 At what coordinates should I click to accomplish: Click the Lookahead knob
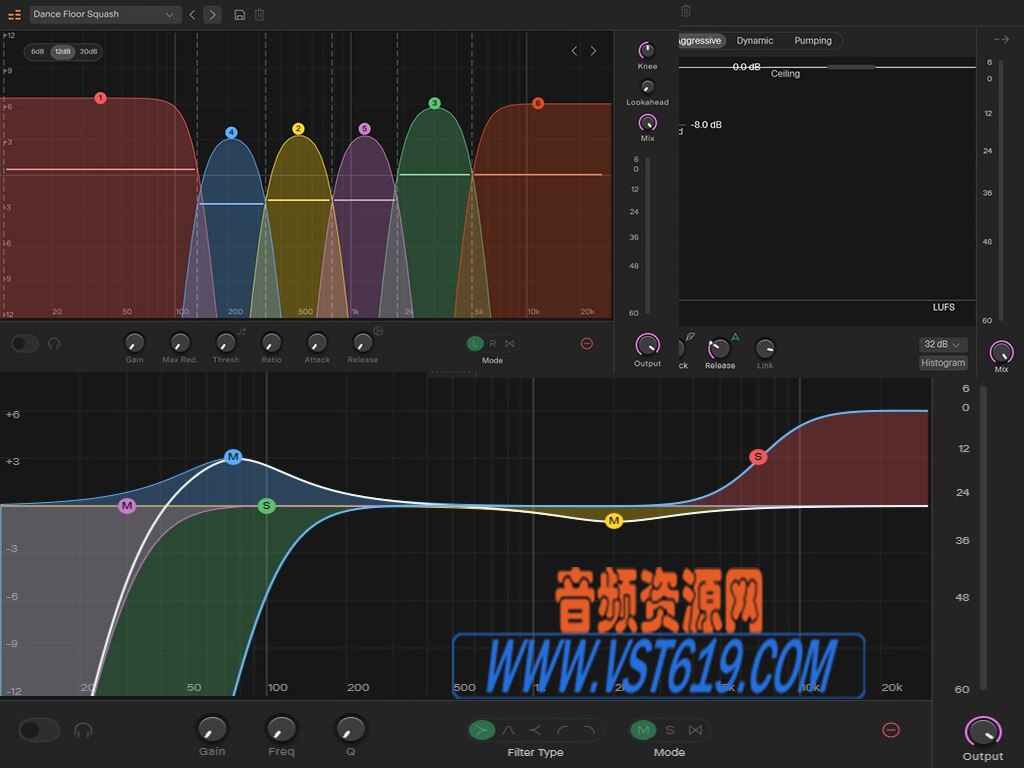click(x=647, y=86)
